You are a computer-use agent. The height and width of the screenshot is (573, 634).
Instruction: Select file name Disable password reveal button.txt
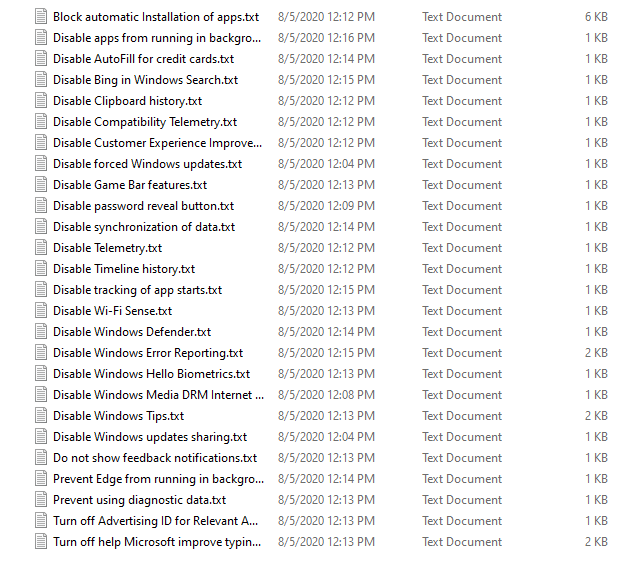coord(144,207)
